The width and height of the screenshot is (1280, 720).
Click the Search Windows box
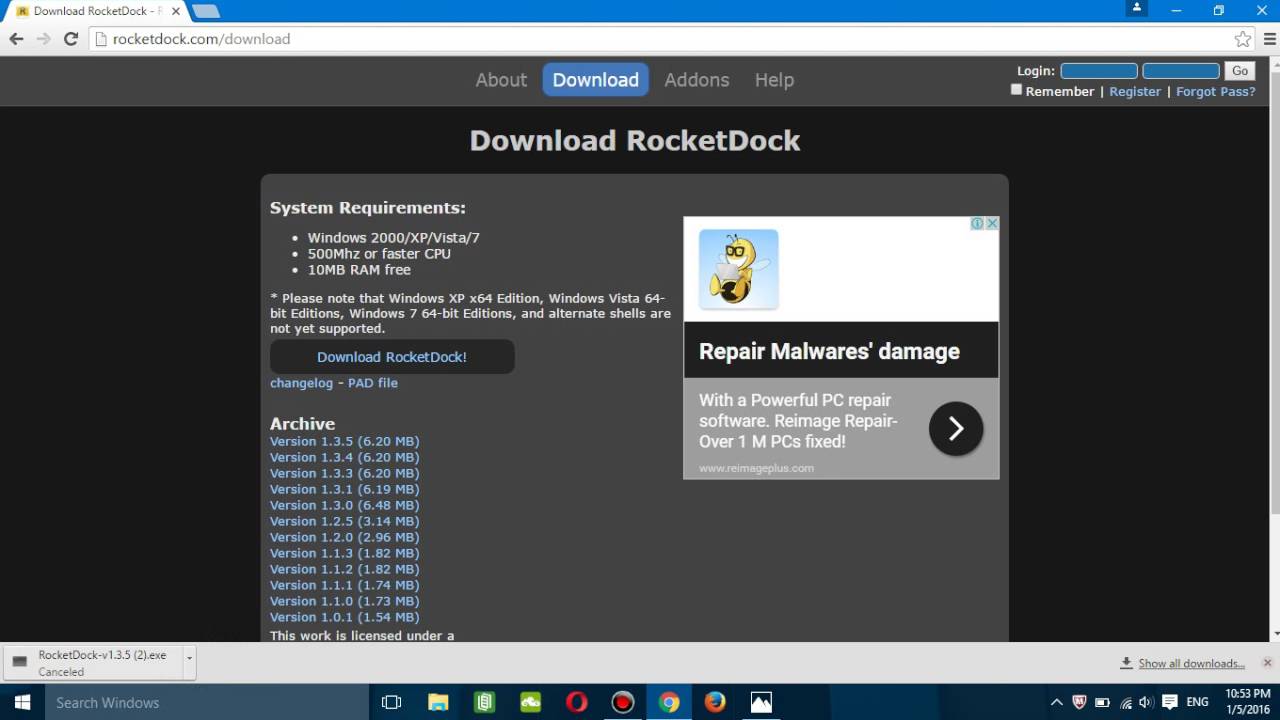pos(207,702)
